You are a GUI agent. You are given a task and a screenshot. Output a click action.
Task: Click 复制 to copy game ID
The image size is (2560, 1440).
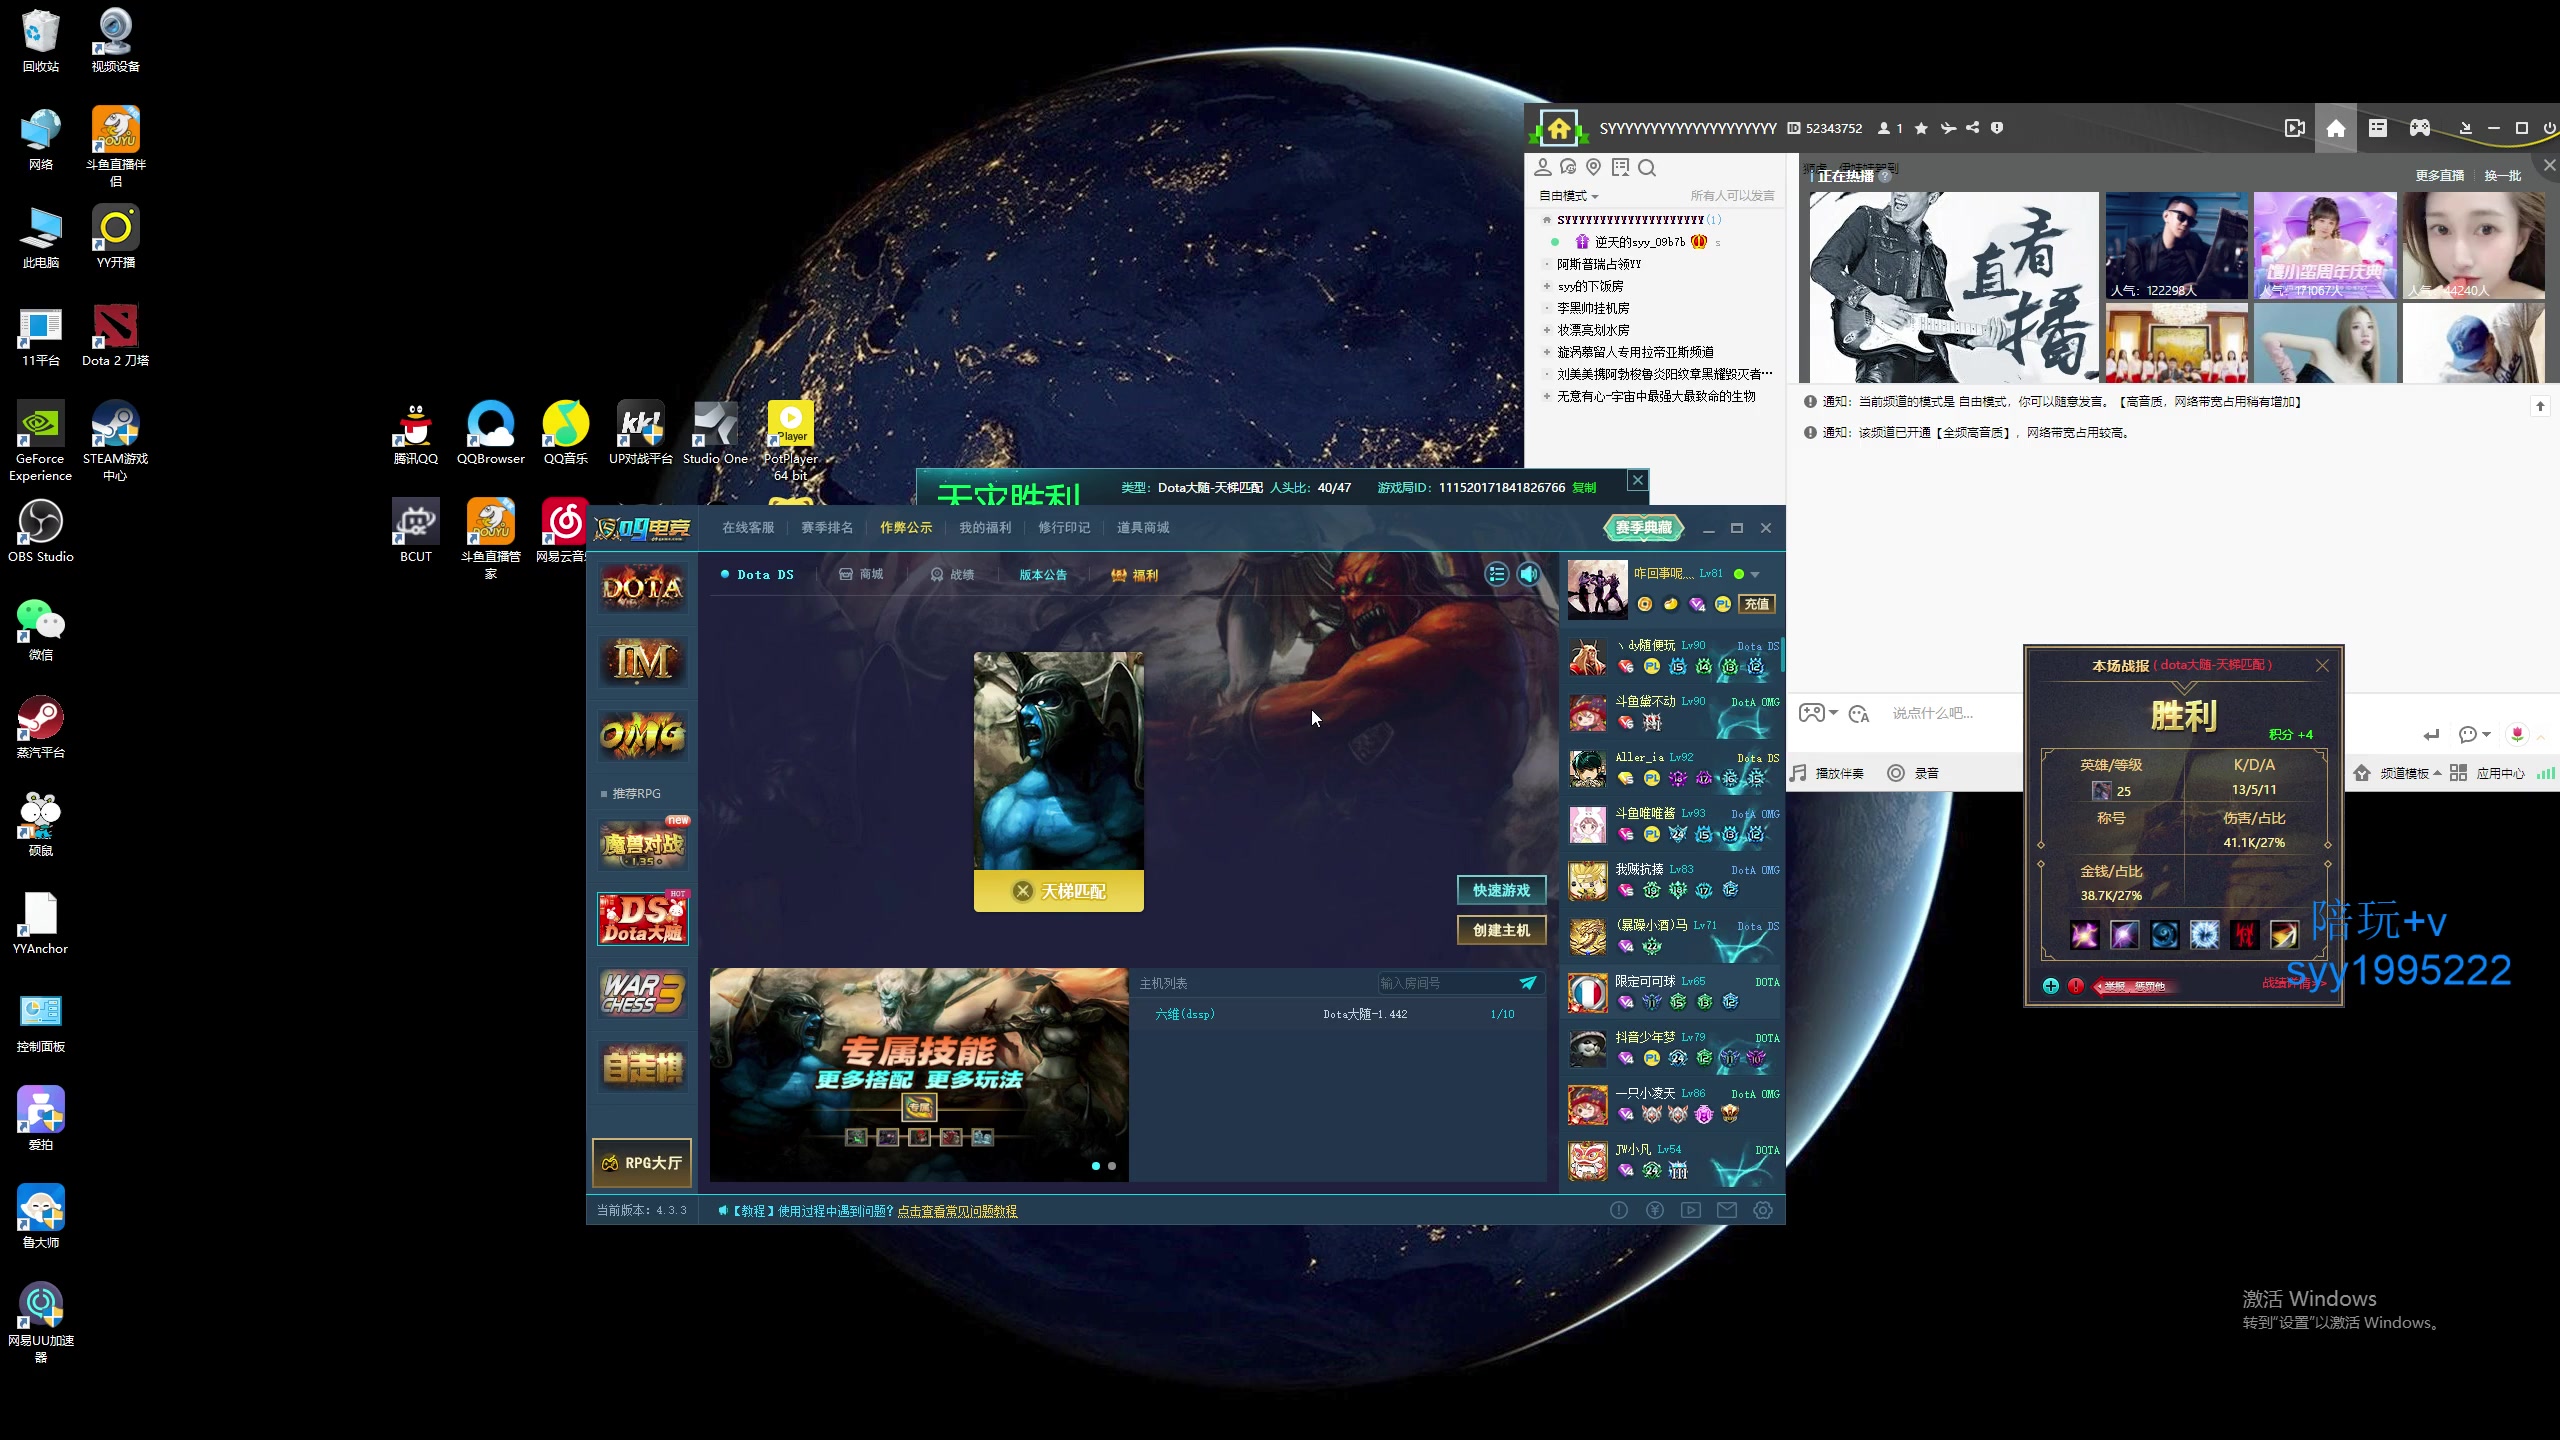coord(1584,488)
